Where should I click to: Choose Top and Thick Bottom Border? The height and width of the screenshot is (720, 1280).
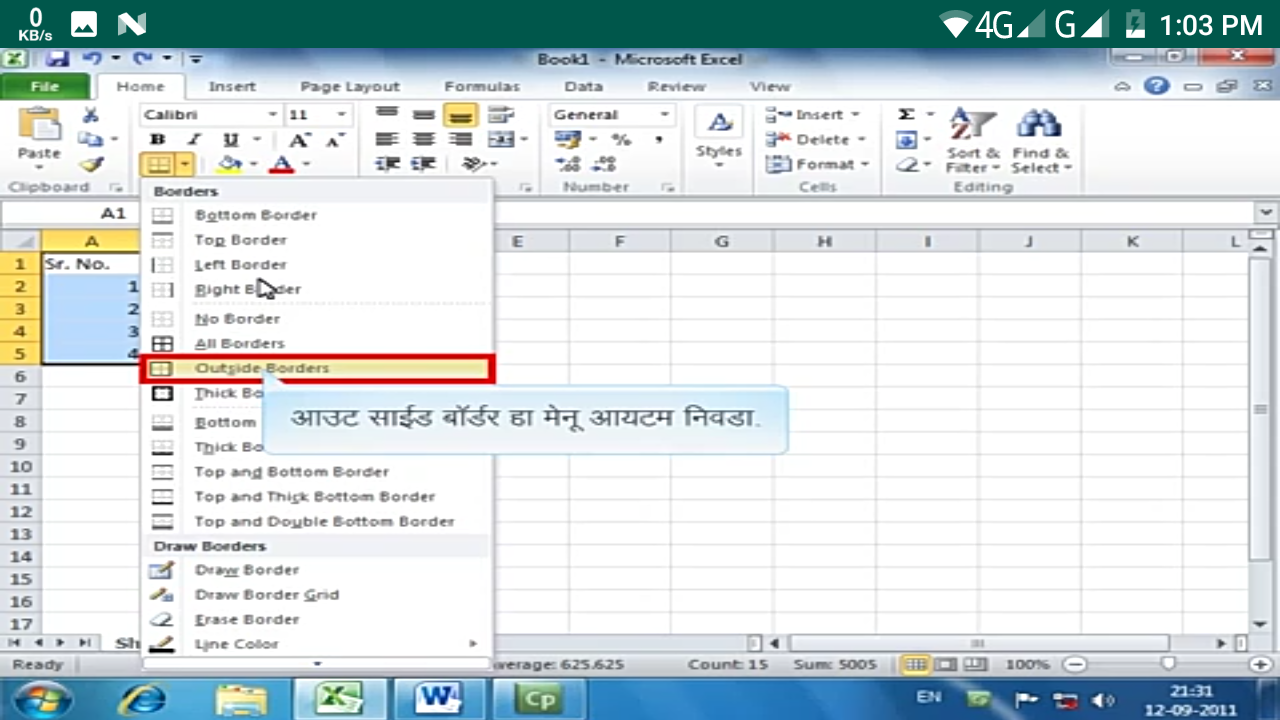tap(316, 497)
